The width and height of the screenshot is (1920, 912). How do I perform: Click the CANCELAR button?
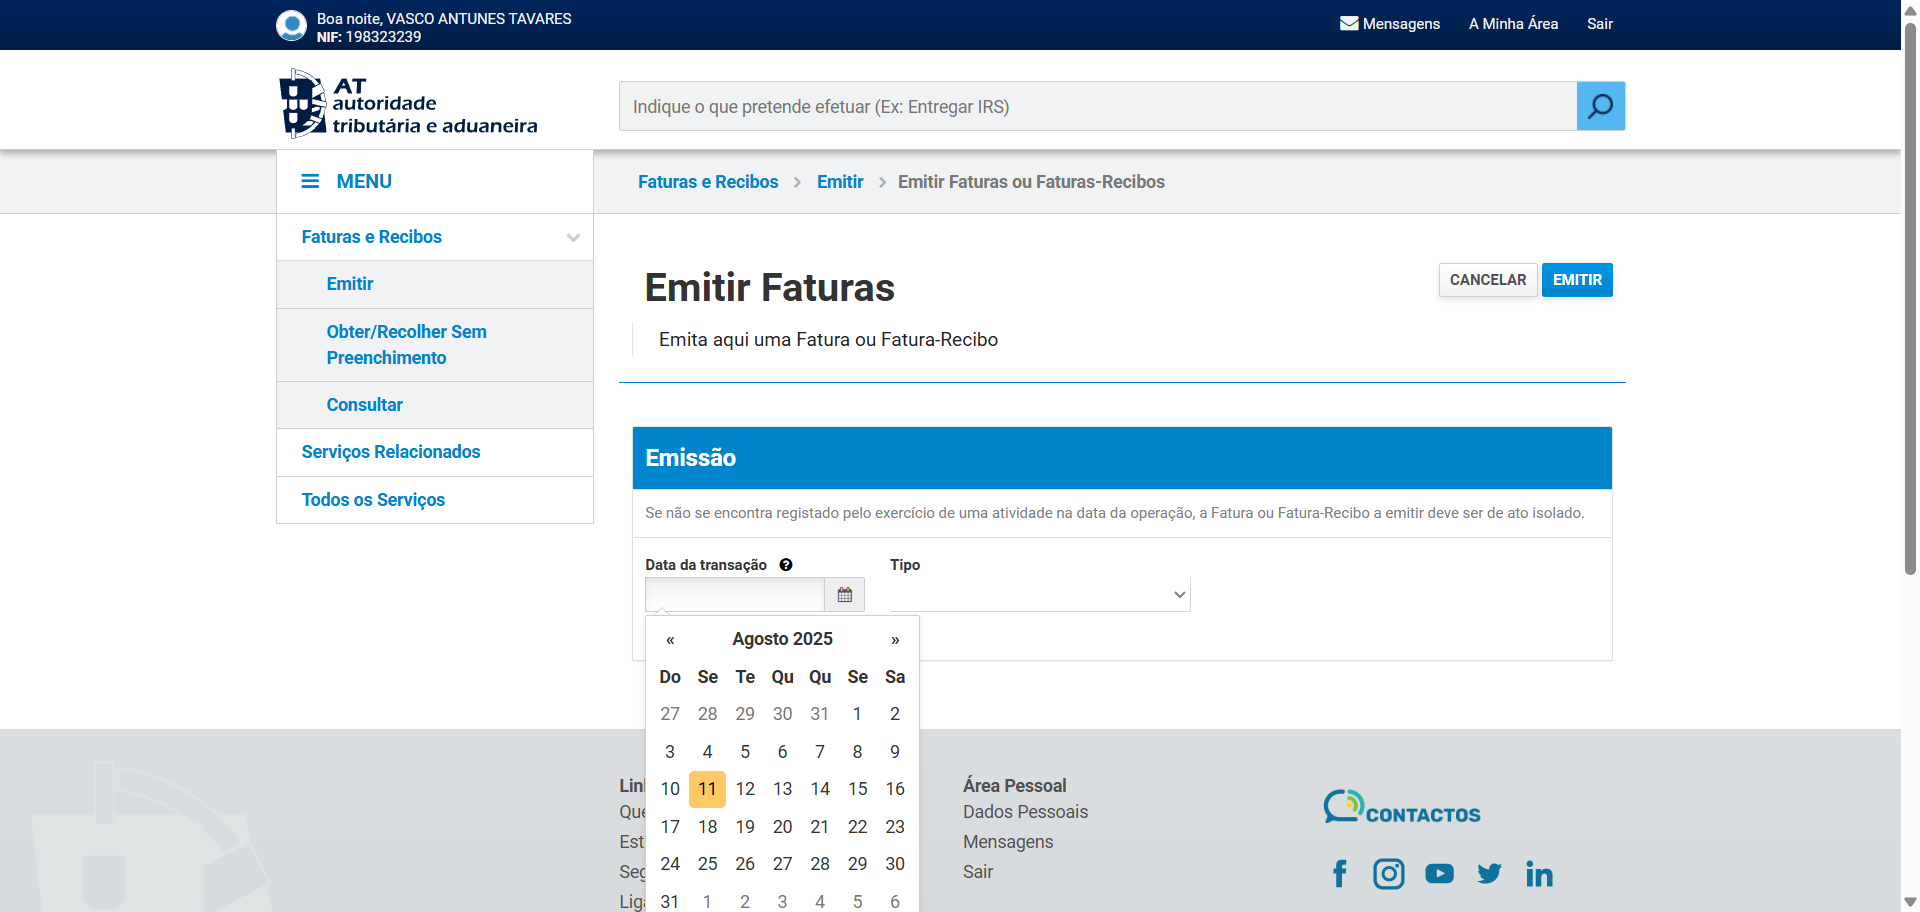[x=1488, y=280]
